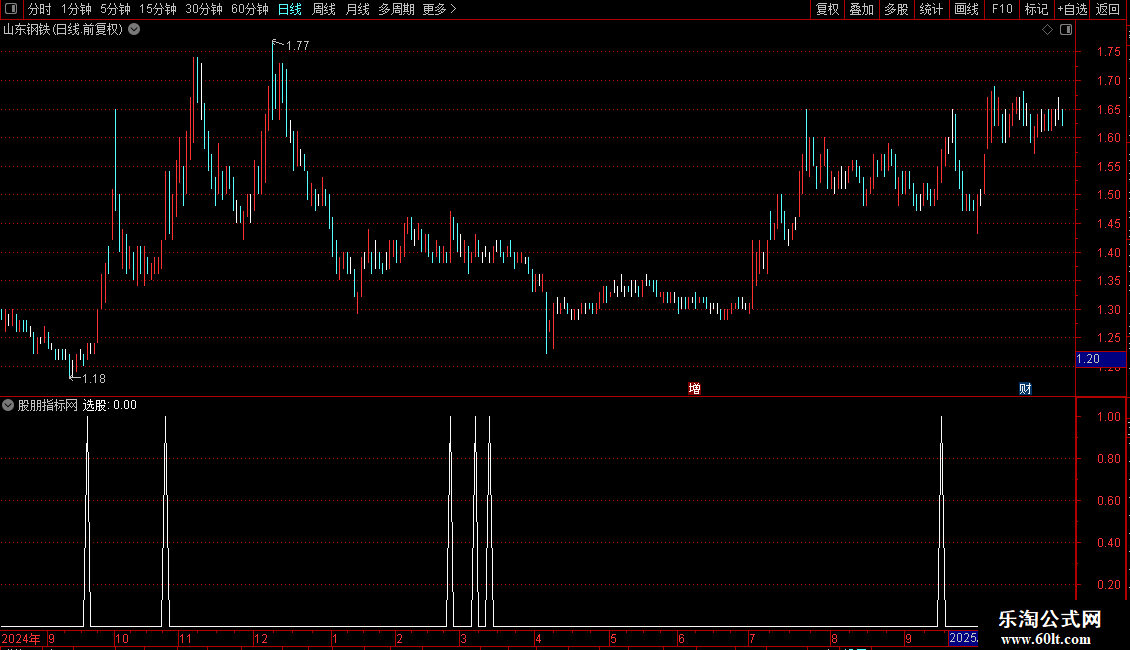Click the diamond icon in chart header

point(1048,30)
